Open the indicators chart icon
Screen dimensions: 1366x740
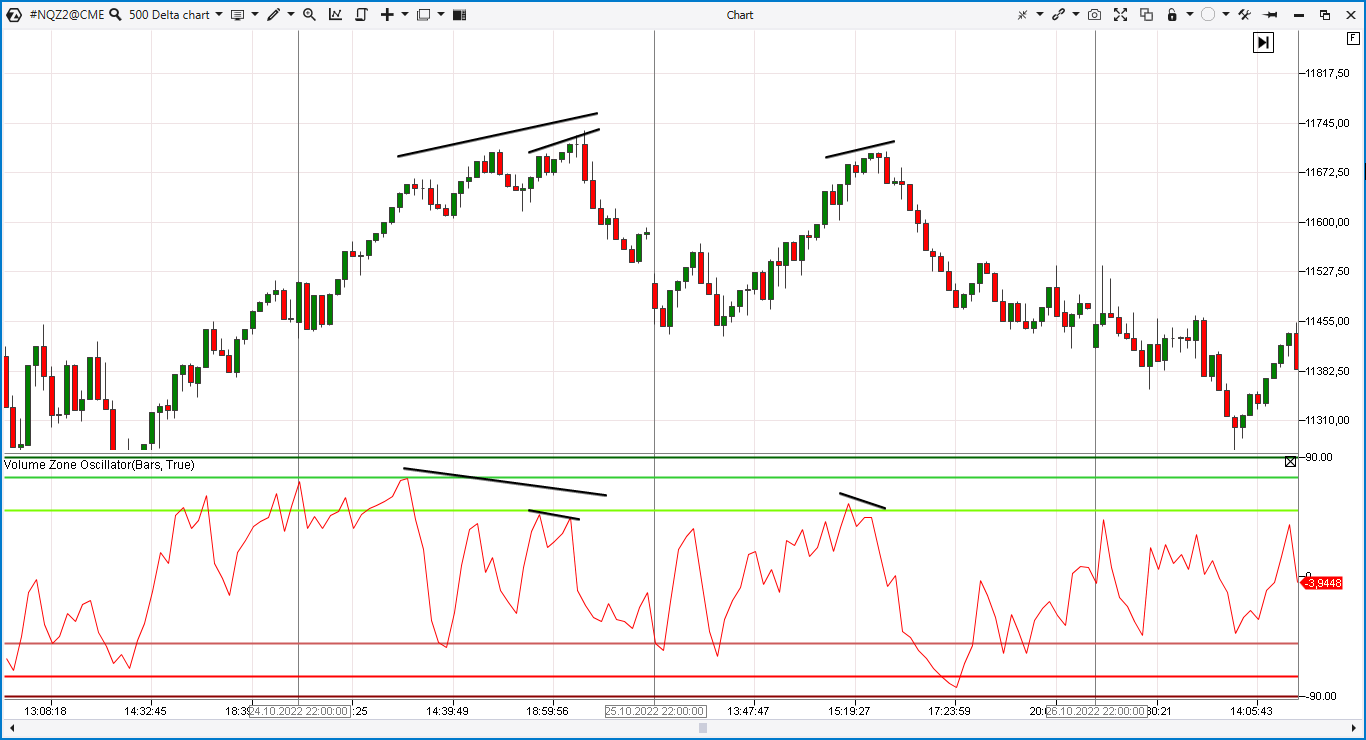coord(335,15)
